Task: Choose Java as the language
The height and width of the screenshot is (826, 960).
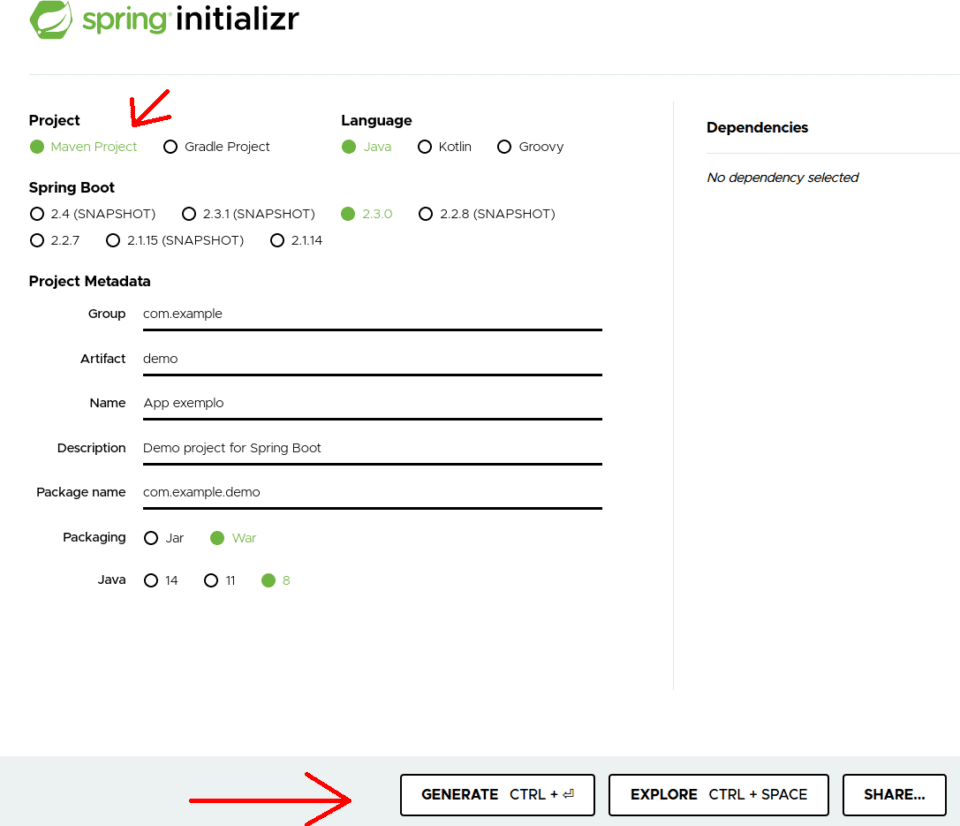Action: pyautogui.click(x=367, y=147)
